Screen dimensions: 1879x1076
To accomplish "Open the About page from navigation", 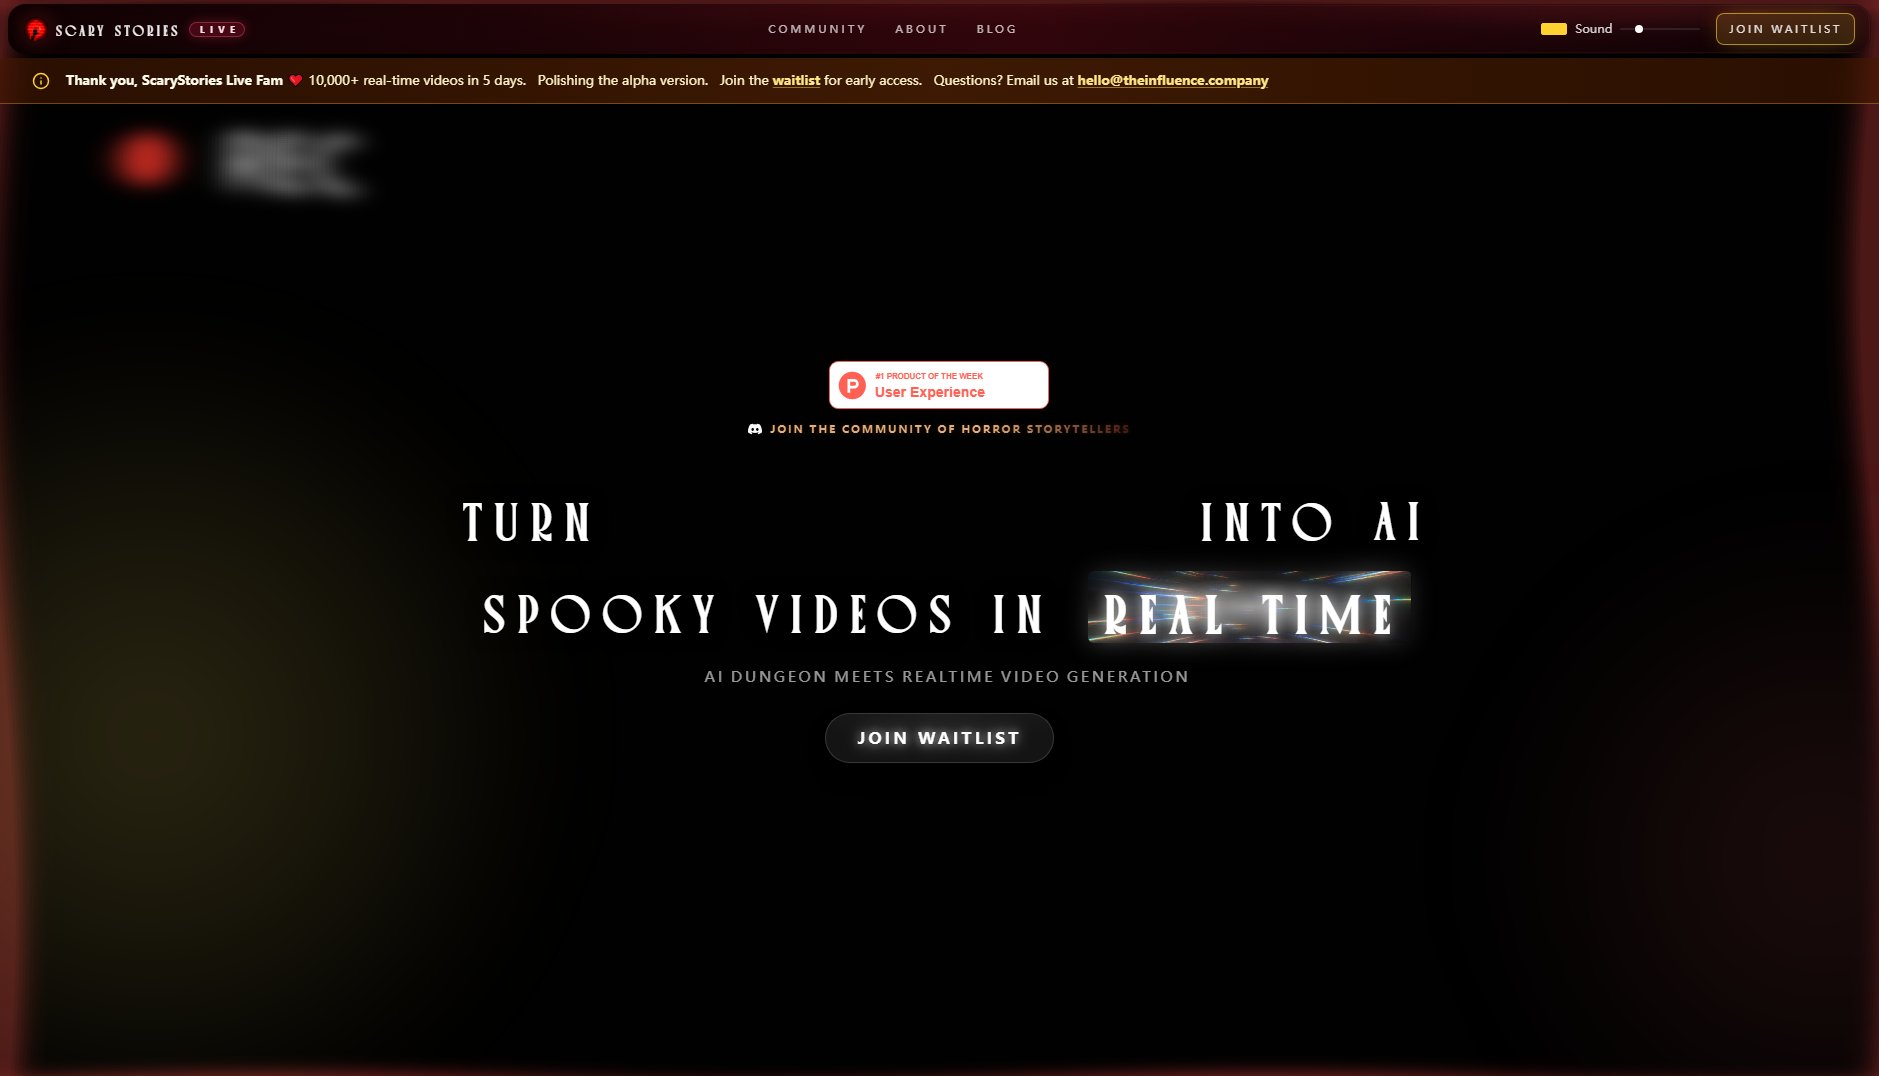I will 921,29.
